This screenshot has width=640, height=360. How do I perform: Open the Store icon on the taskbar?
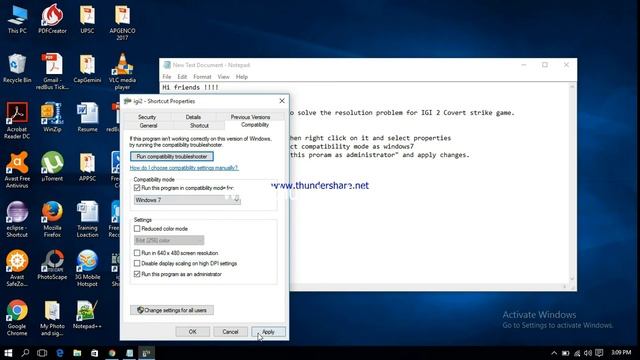coord(94,353)
